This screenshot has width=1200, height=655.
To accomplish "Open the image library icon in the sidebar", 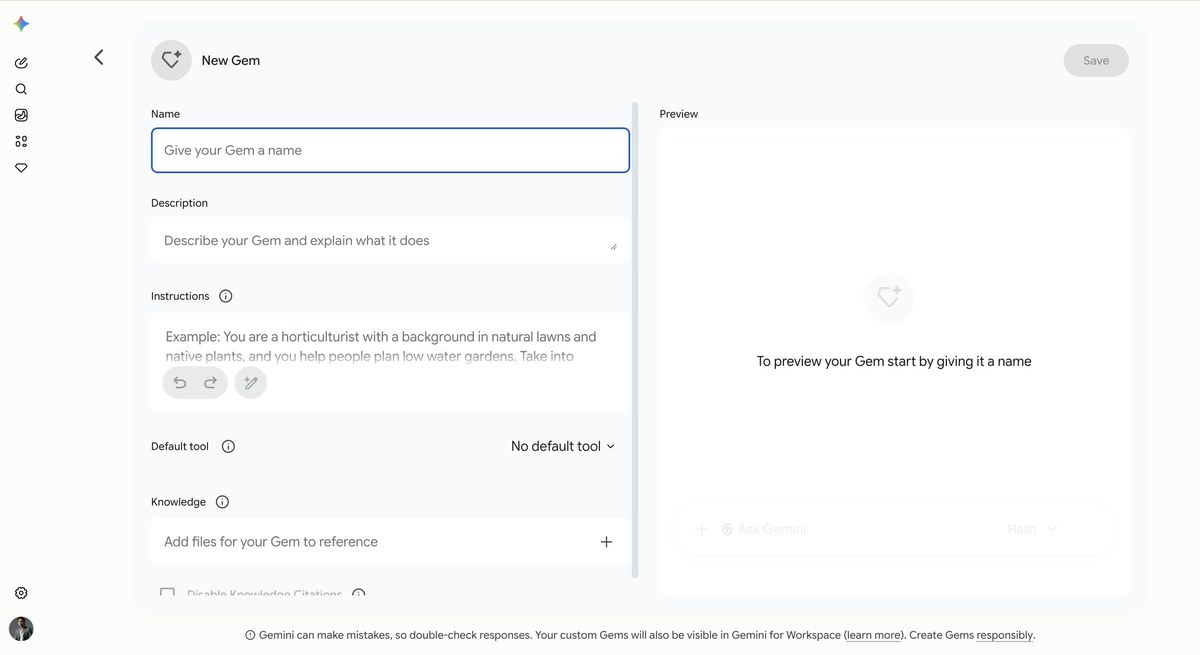I will 21,115.
